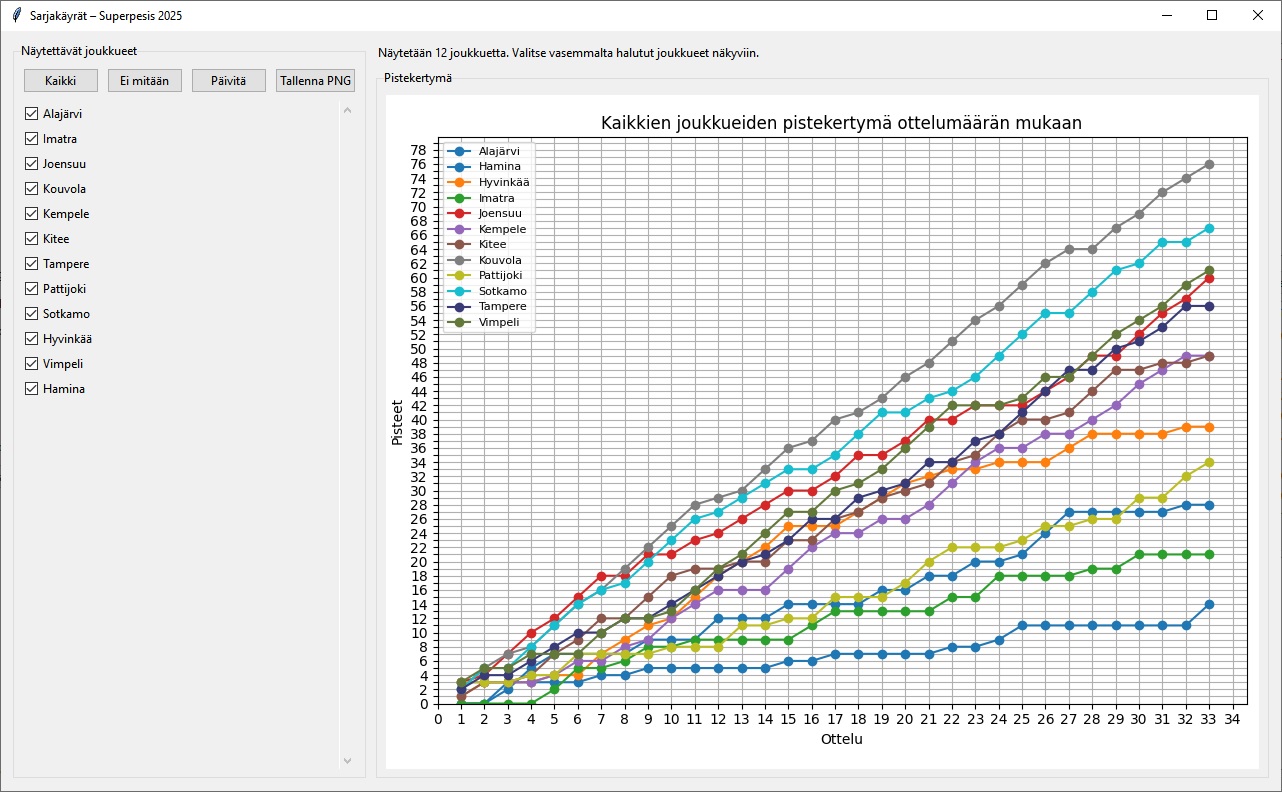
Task: Save chart using Tallenna PNG button
Action: click(x=315, y=81)
